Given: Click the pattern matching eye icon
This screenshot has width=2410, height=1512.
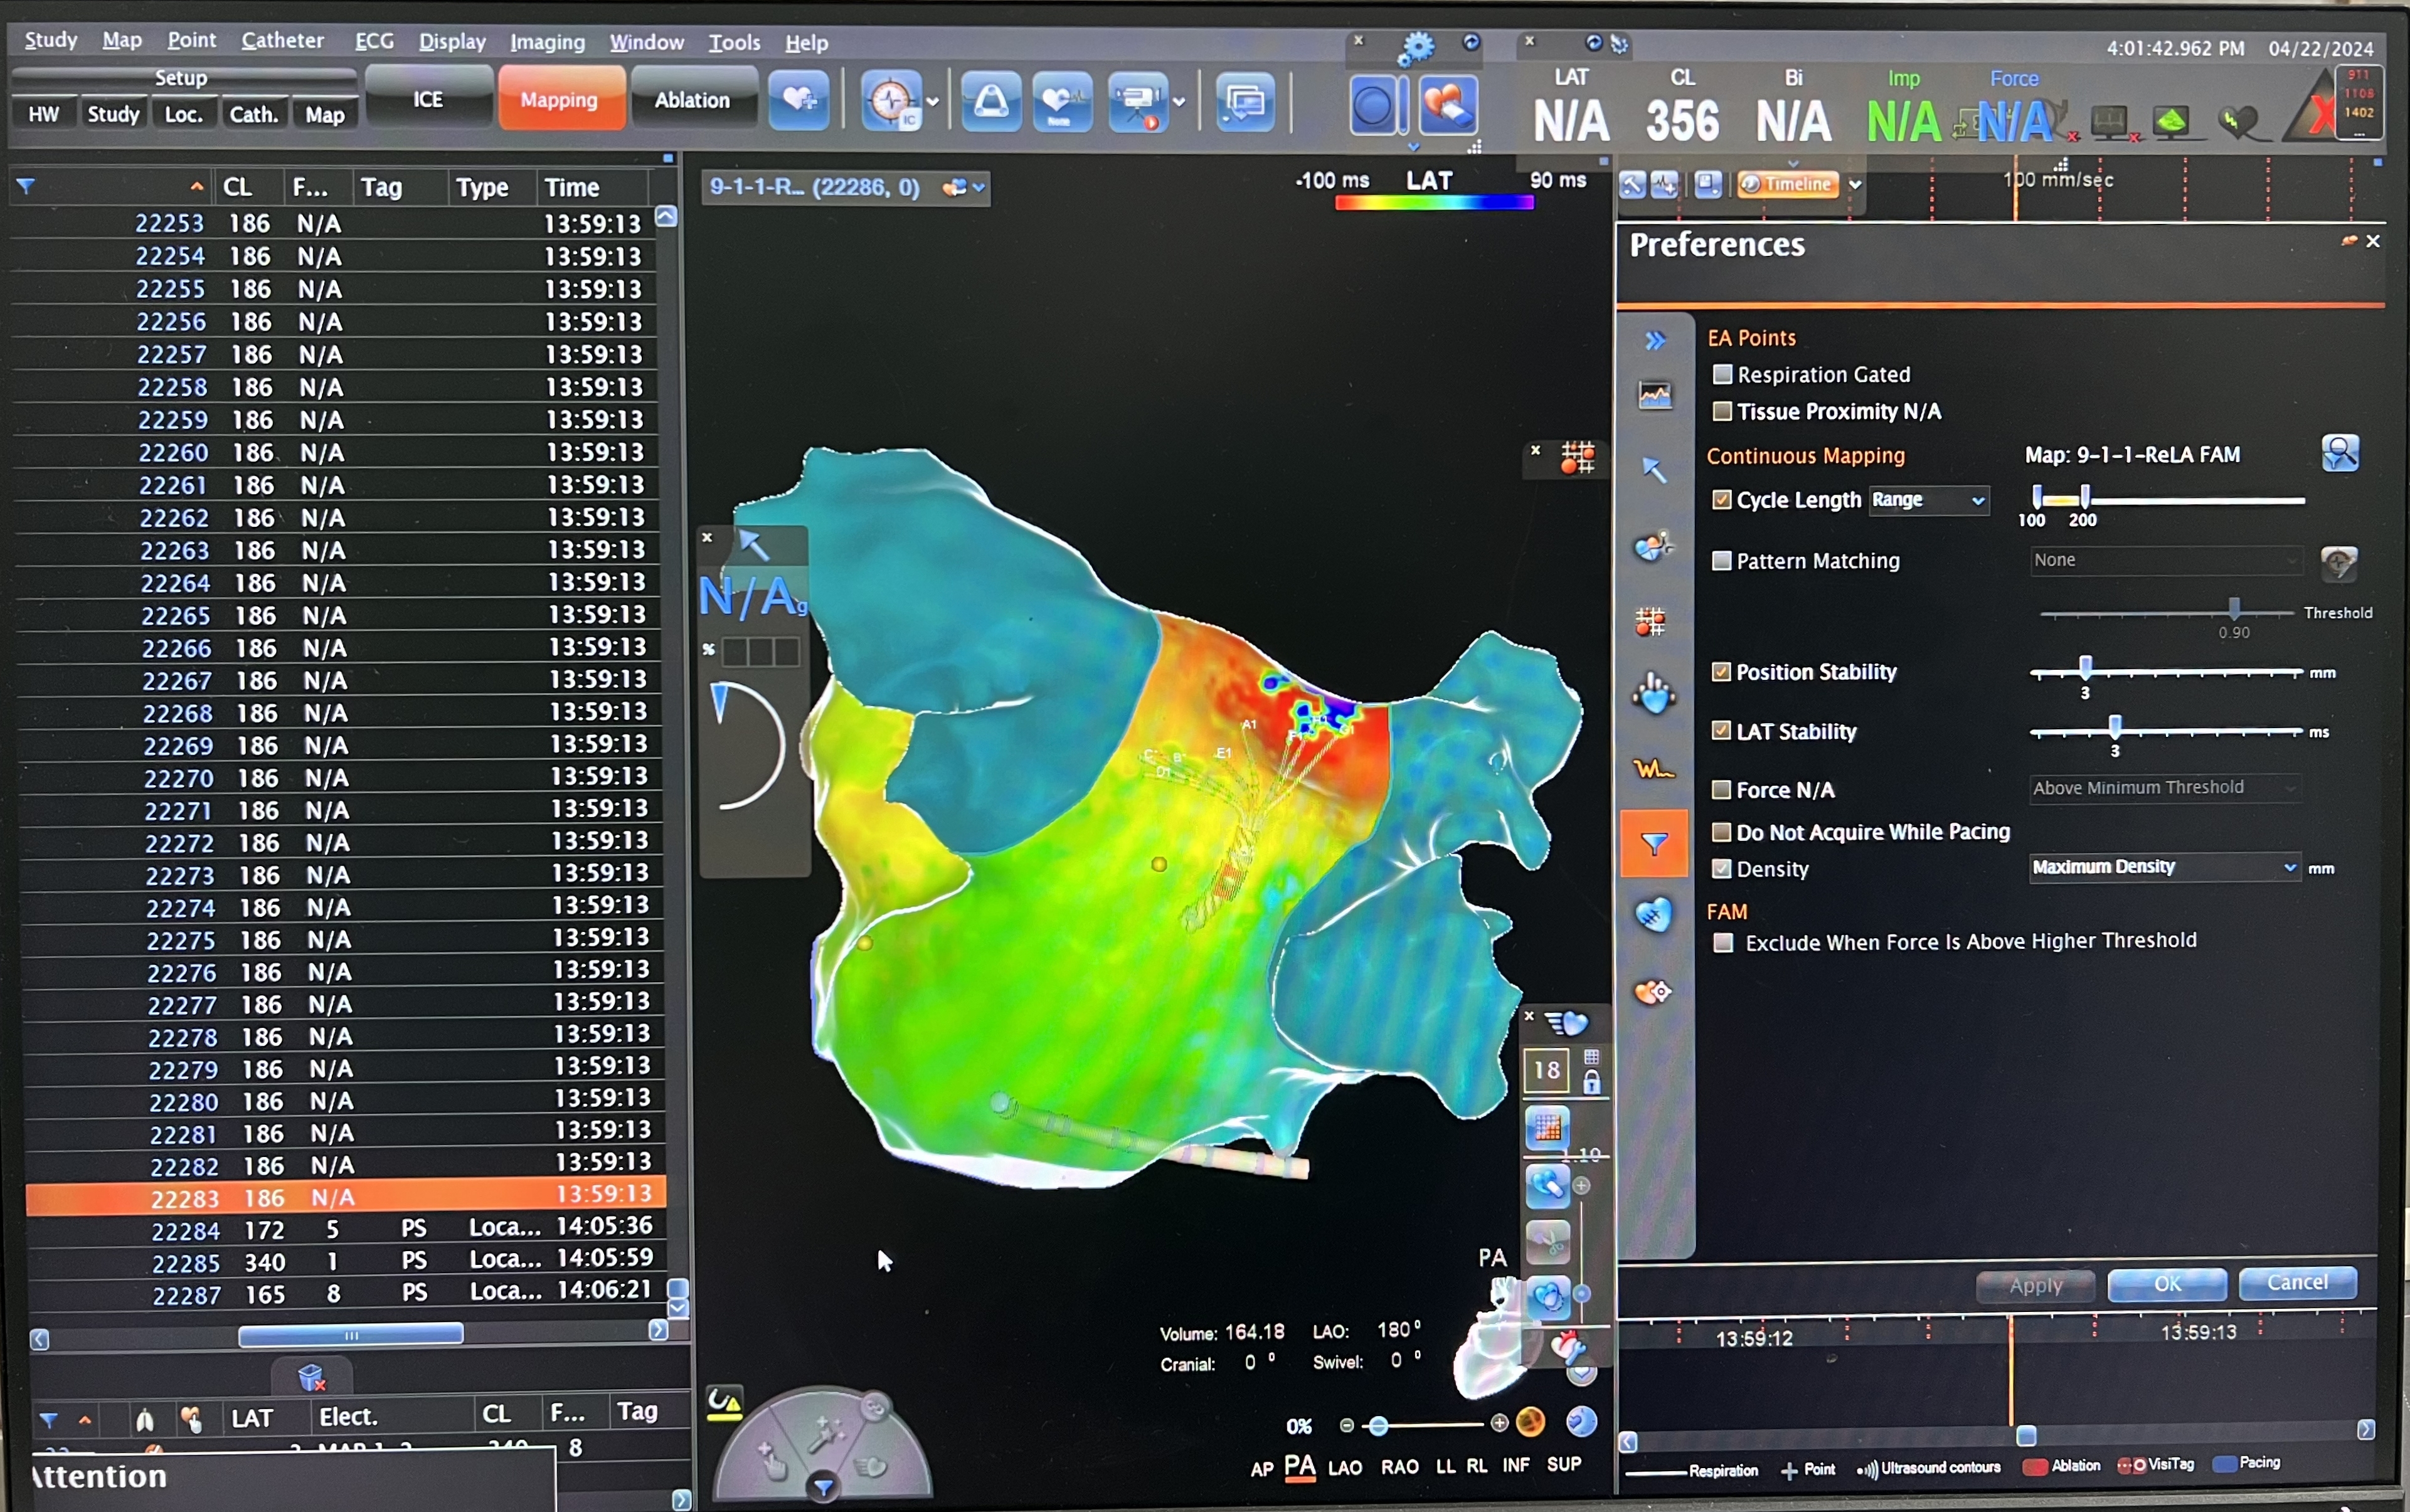Looking at the screenshot, I should [x=2338, y=563].
